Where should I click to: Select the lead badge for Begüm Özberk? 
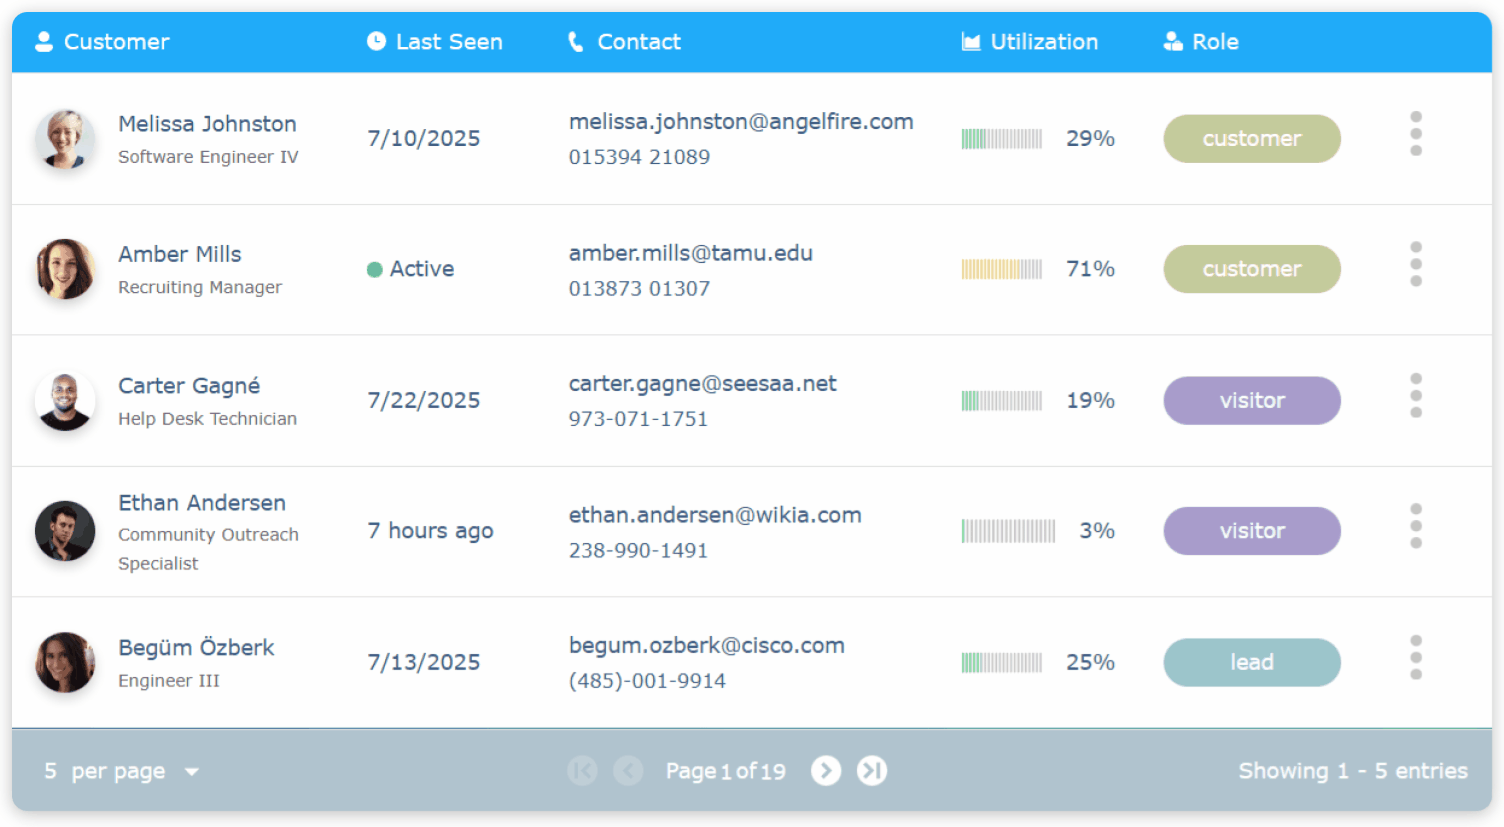click(1251, 663)
